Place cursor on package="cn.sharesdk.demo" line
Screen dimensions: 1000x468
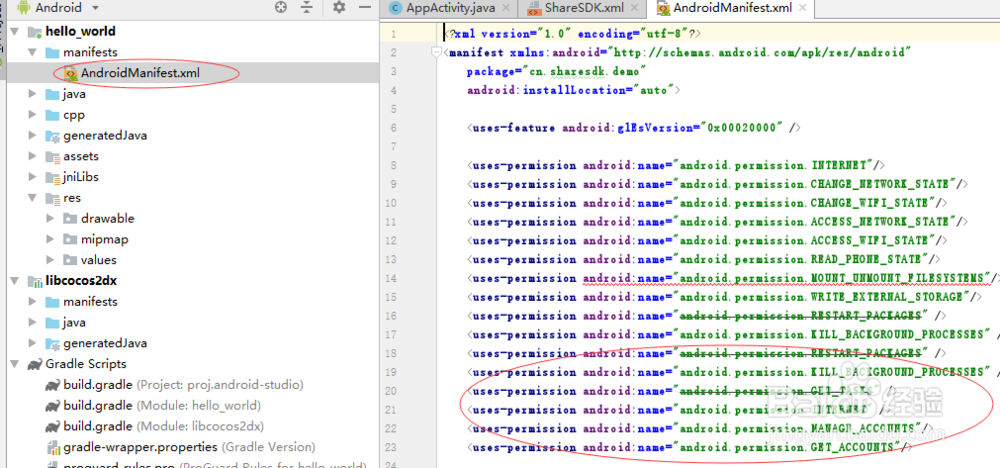557,71
